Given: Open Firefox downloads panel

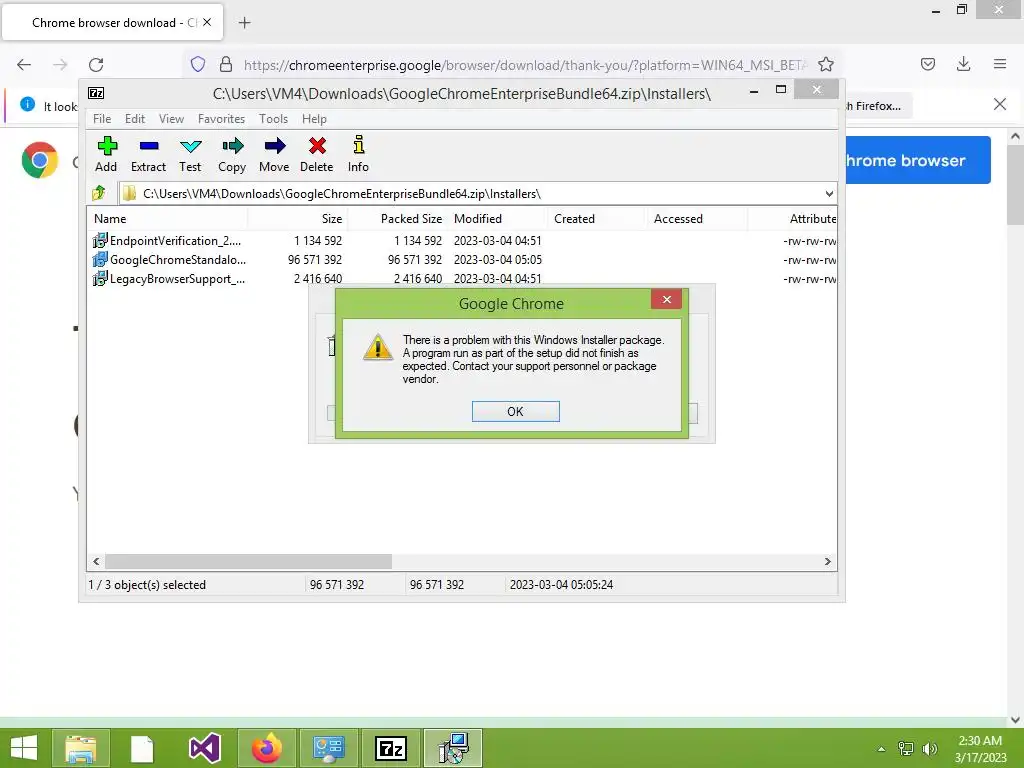Looking at the screenshot, I should [x=963, y=64].
